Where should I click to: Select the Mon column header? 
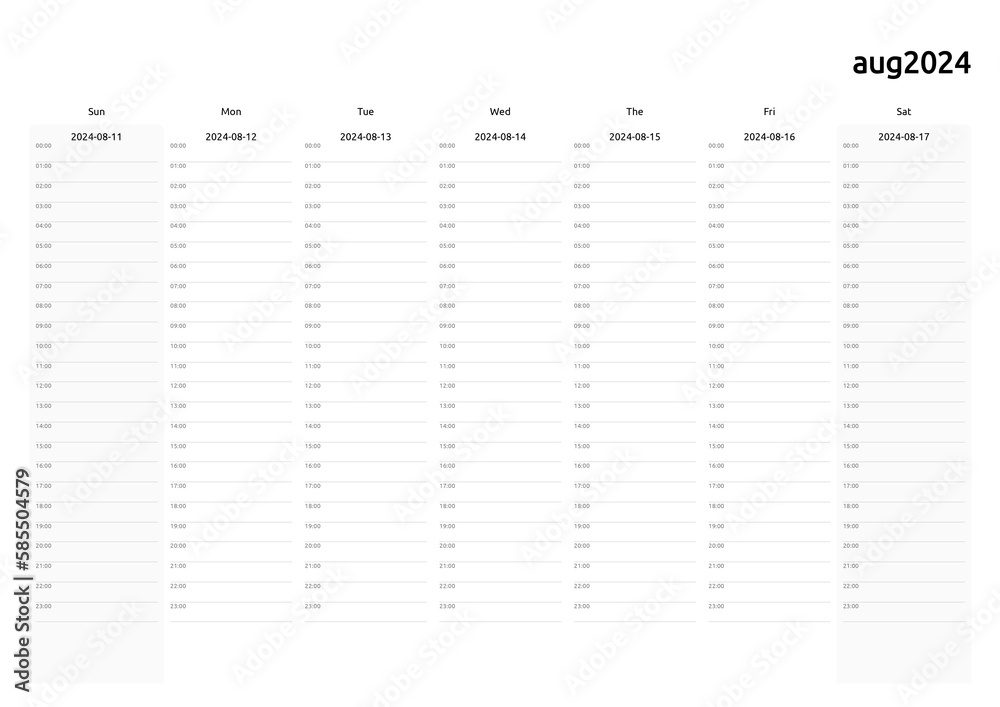(231, 112)
